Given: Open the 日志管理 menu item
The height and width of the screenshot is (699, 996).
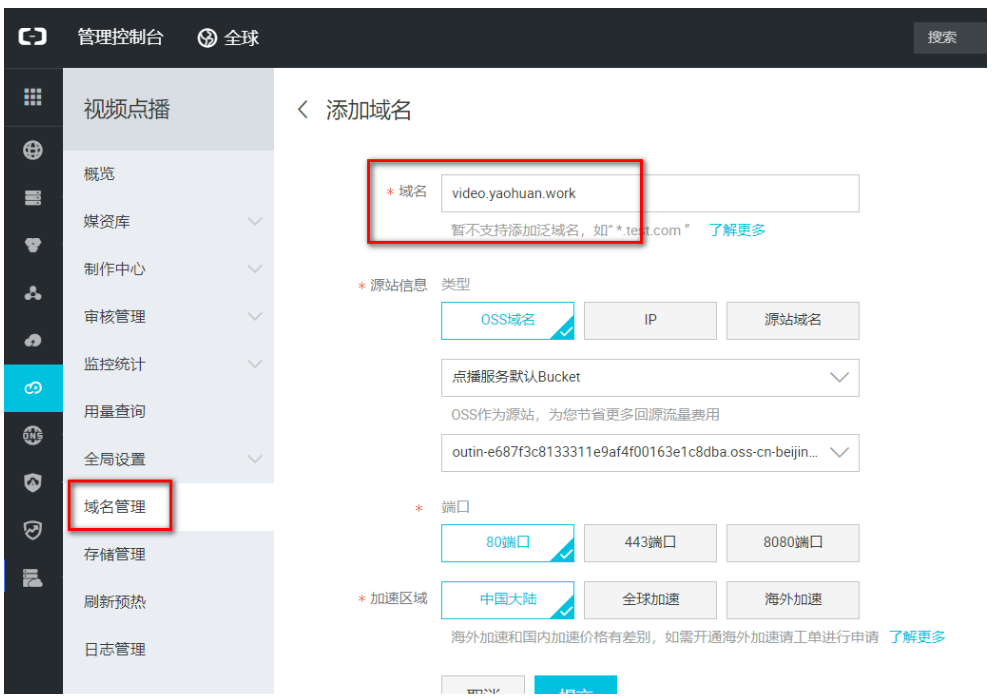Looking at the screenshot, I should (x=168, y=649).
